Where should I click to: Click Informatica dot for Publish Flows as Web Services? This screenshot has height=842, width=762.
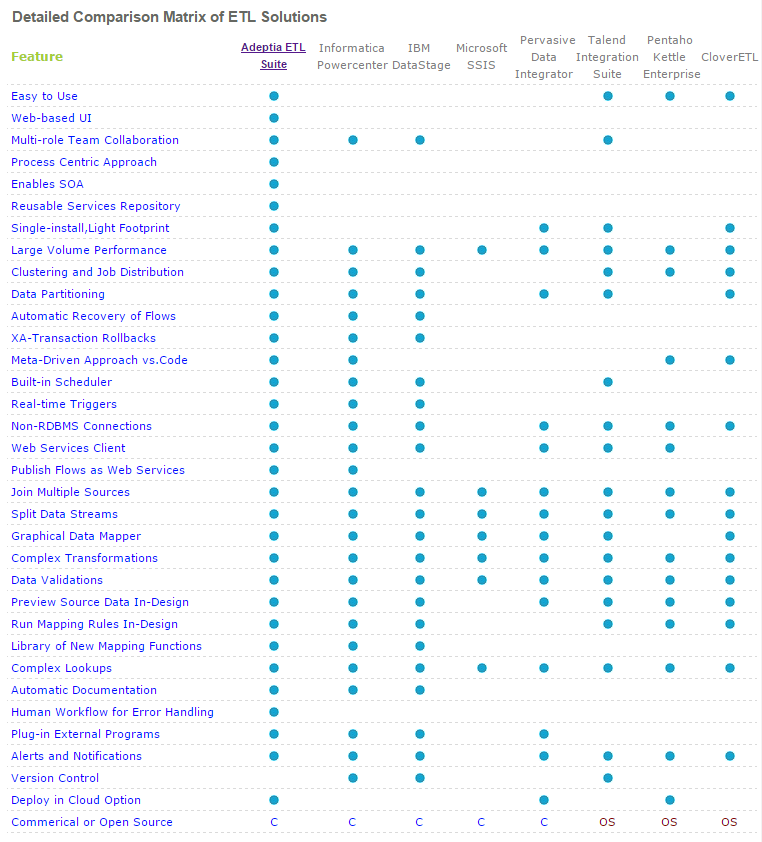click(353, 470)
